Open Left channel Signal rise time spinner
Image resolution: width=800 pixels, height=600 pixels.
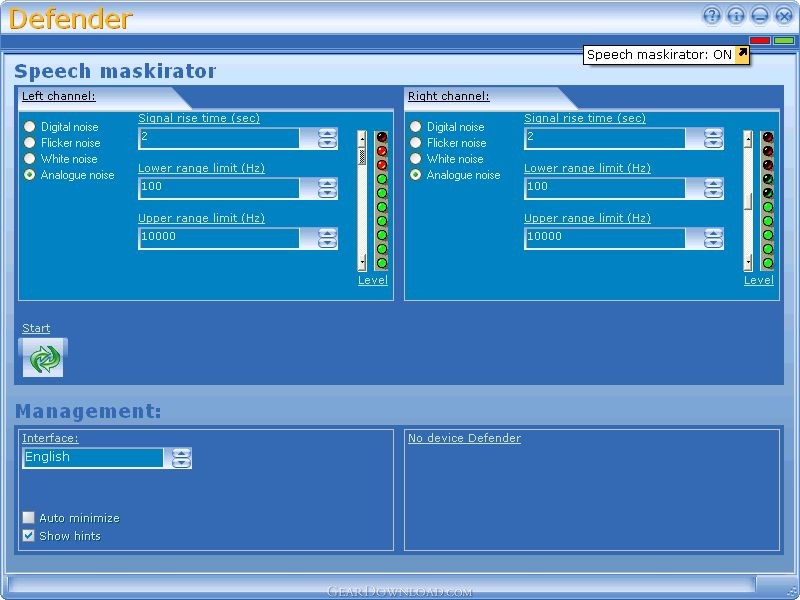pyautogui.click(x=328, y=138)
